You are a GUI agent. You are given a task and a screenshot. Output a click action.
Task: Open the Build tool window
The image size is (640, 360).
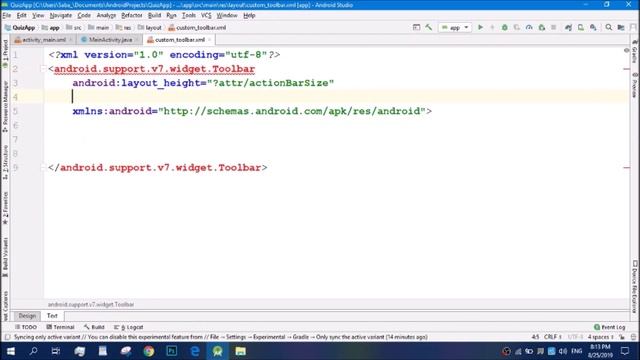coord(94,327)
